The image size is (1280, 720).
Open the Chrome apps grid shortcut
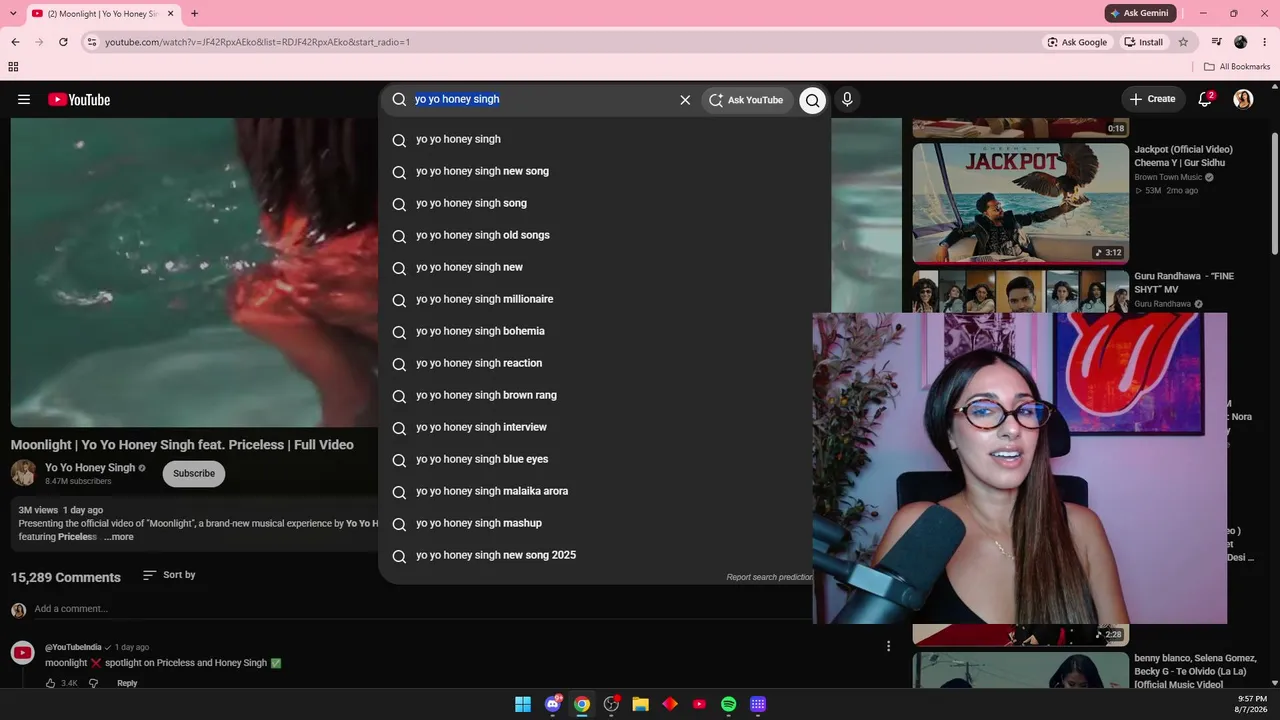point(13,67)
